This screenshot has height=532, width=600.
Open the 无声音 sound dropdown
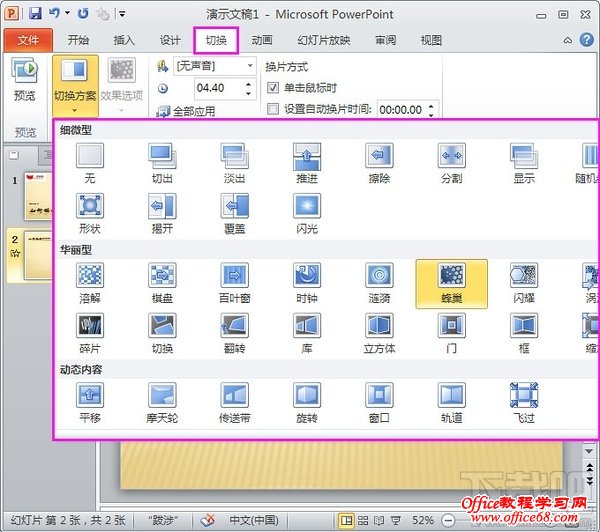[x=249, y=66]
